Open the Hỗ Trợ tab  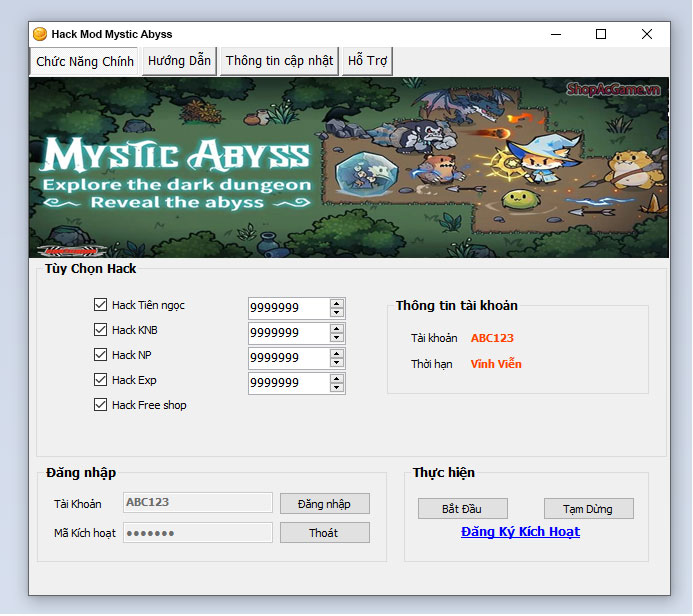tap(367, 61)
